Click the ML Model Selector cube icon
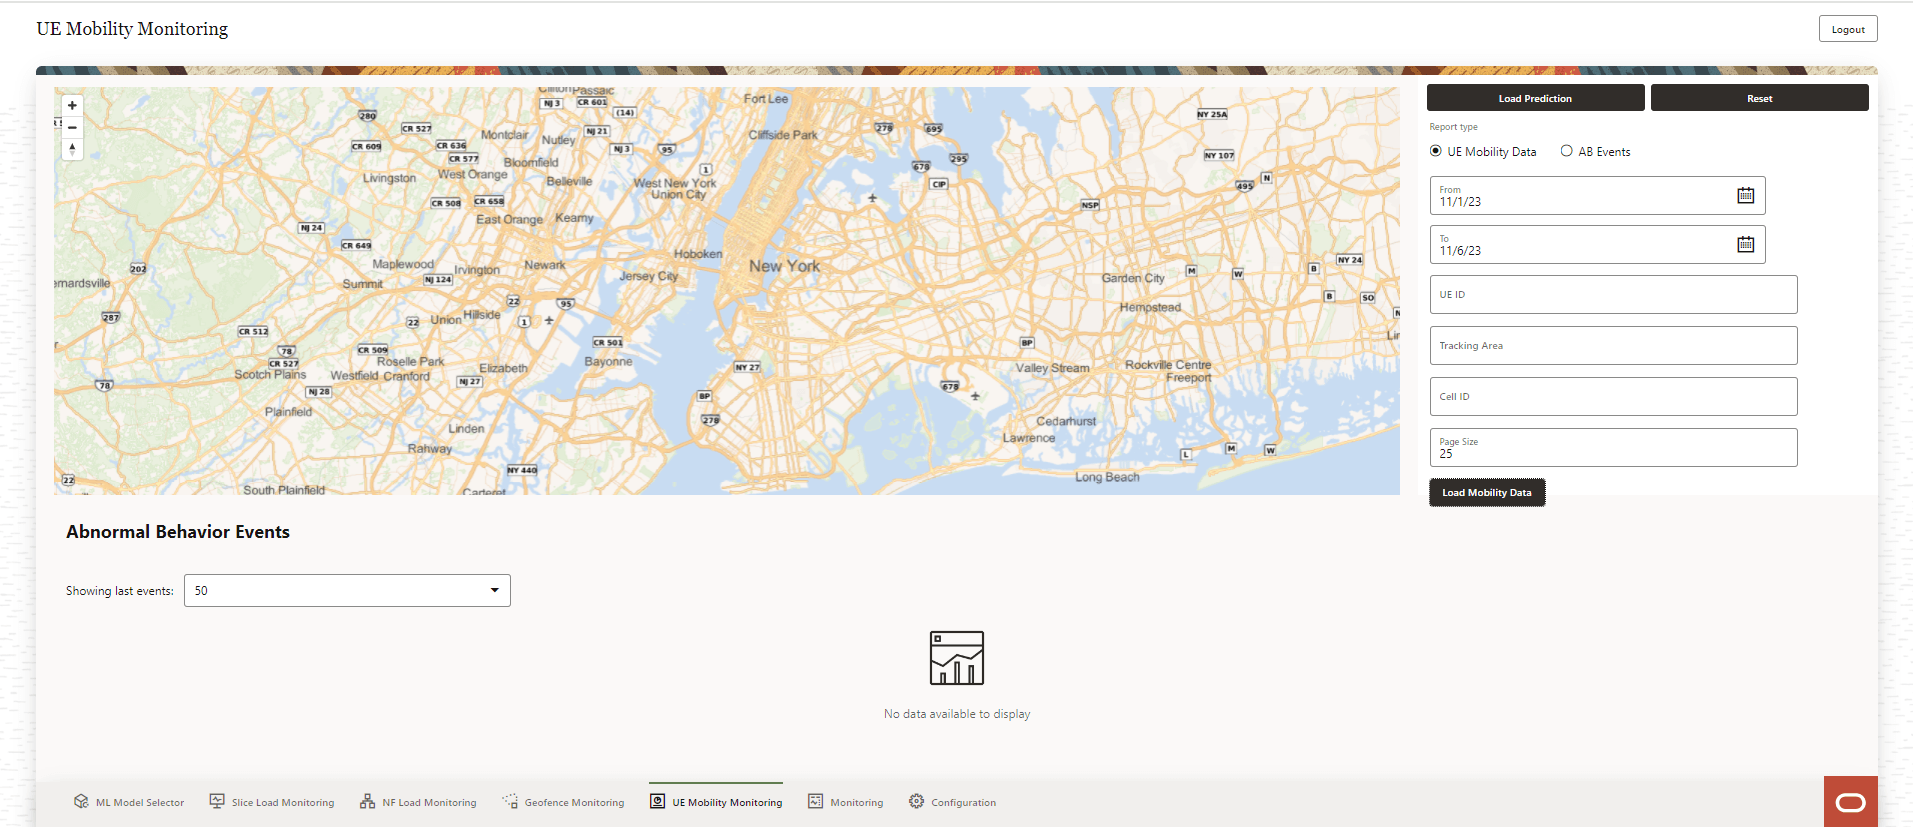Viewport: 1913px width, 827px height. coord(81,801)
